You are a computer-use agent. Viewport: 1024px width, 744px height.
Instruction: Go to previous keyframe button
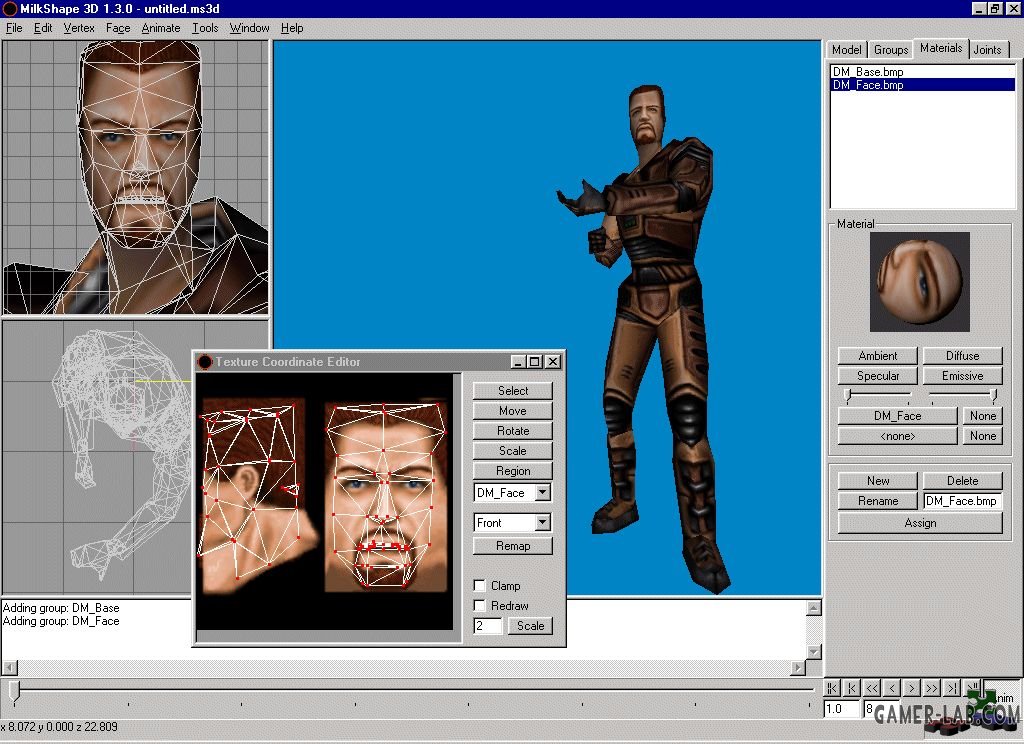tap(852, 688)
